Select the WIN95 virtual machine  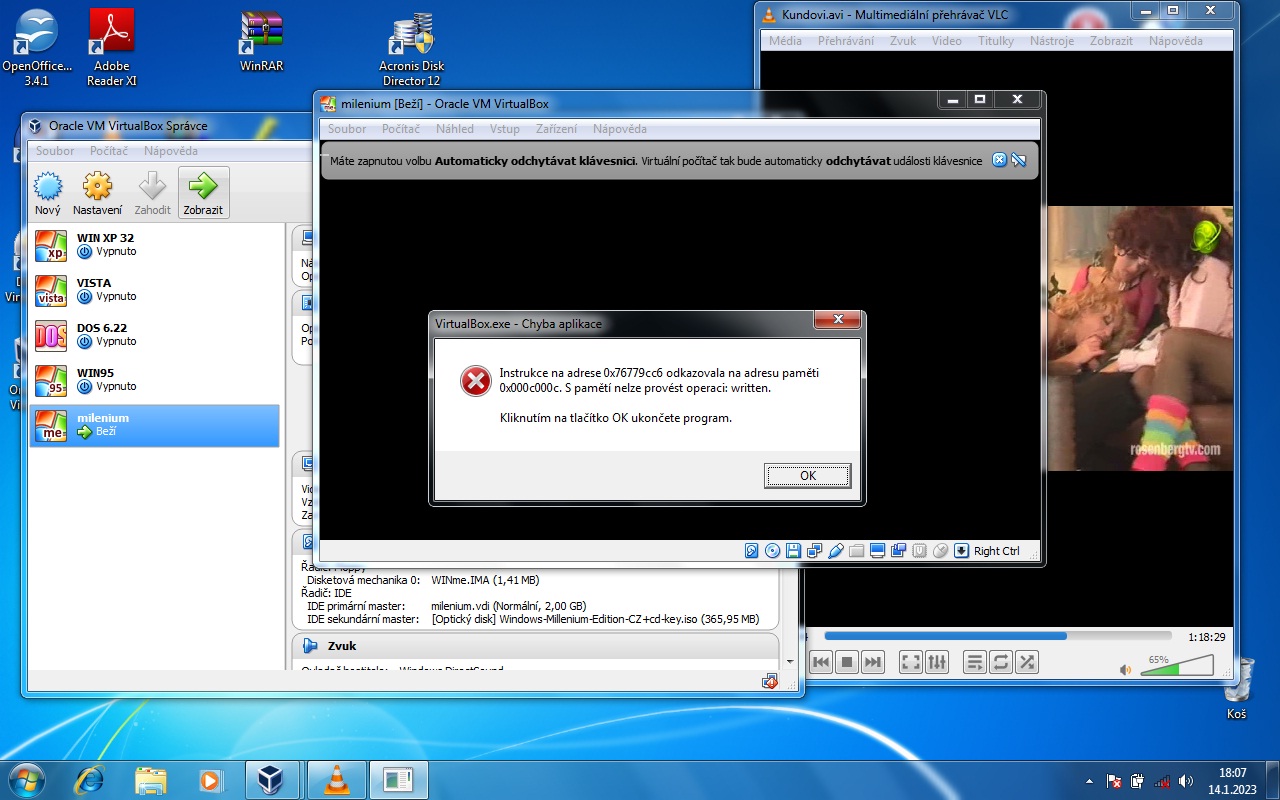[155, 380]
